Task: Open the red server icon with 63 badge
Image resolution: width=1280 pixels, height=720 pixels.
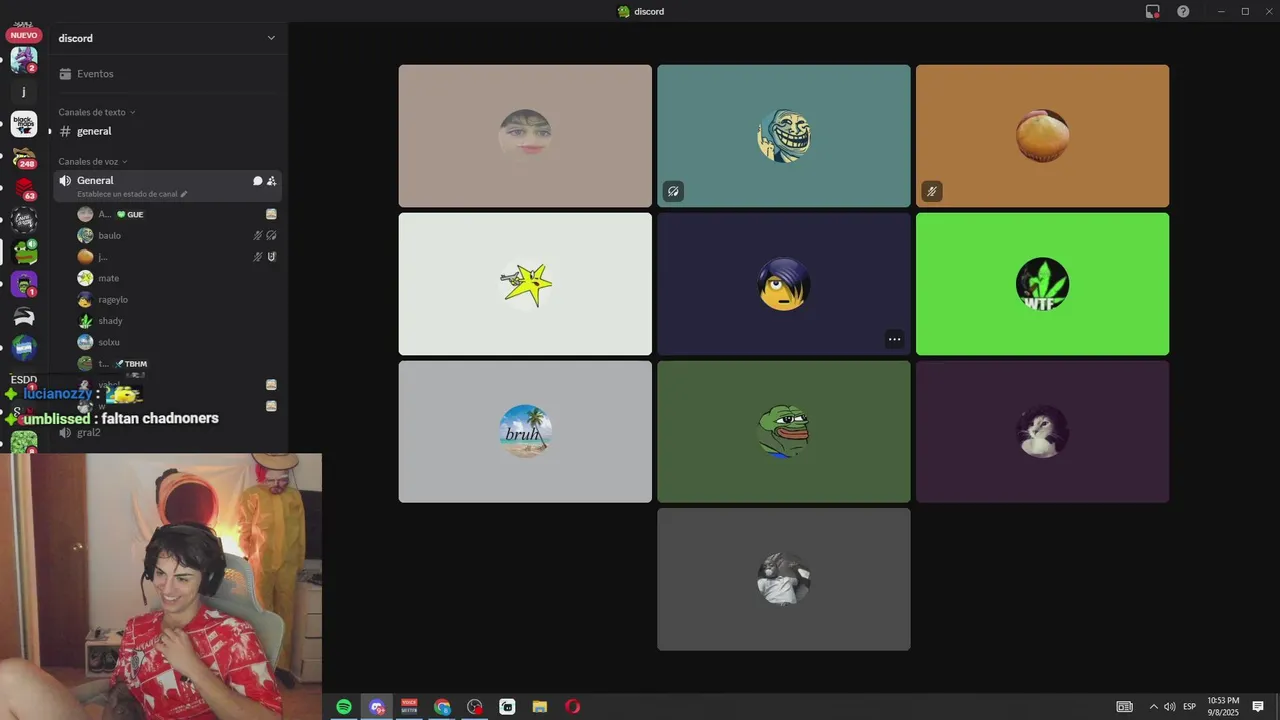Action: 24,189
